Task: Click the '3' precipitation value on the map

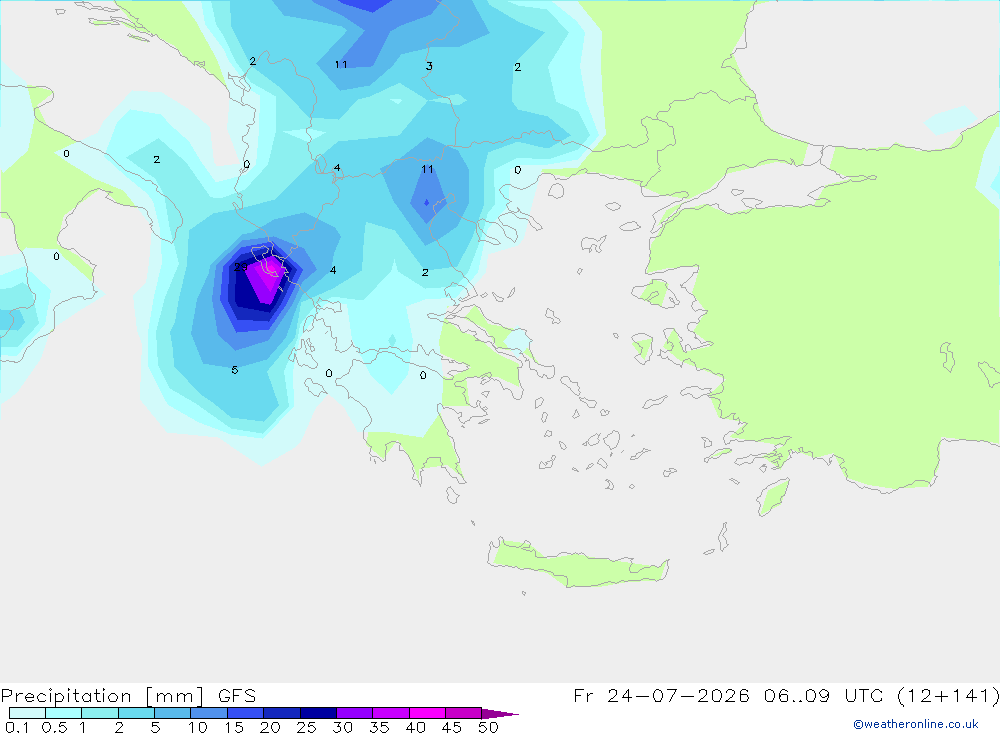Action: pos(429,66)
